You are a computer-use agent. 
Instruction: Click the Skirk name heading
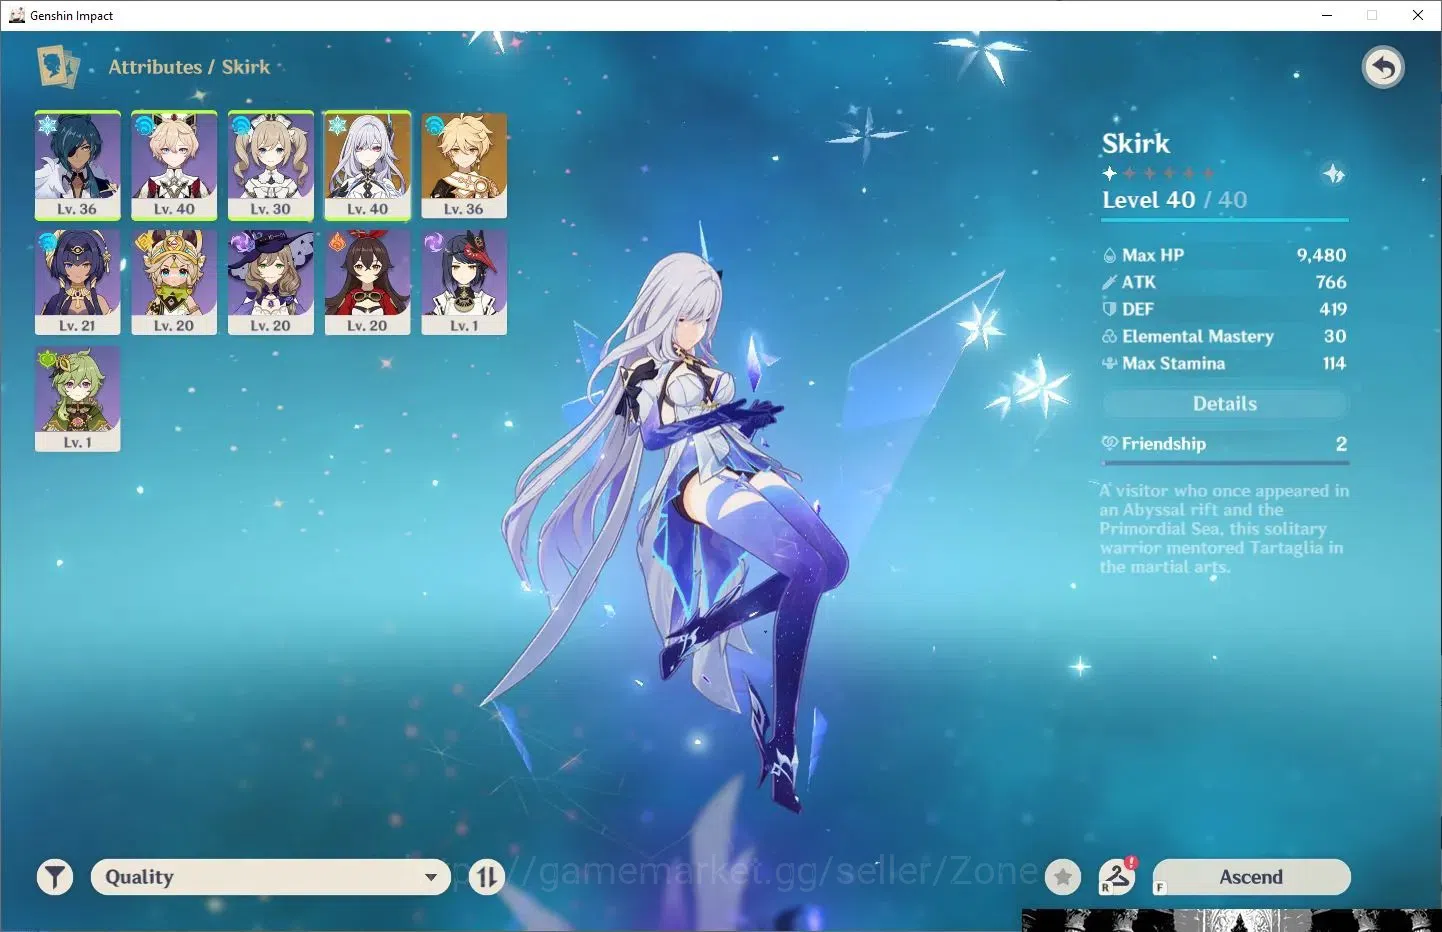[x=1136, y=143]
